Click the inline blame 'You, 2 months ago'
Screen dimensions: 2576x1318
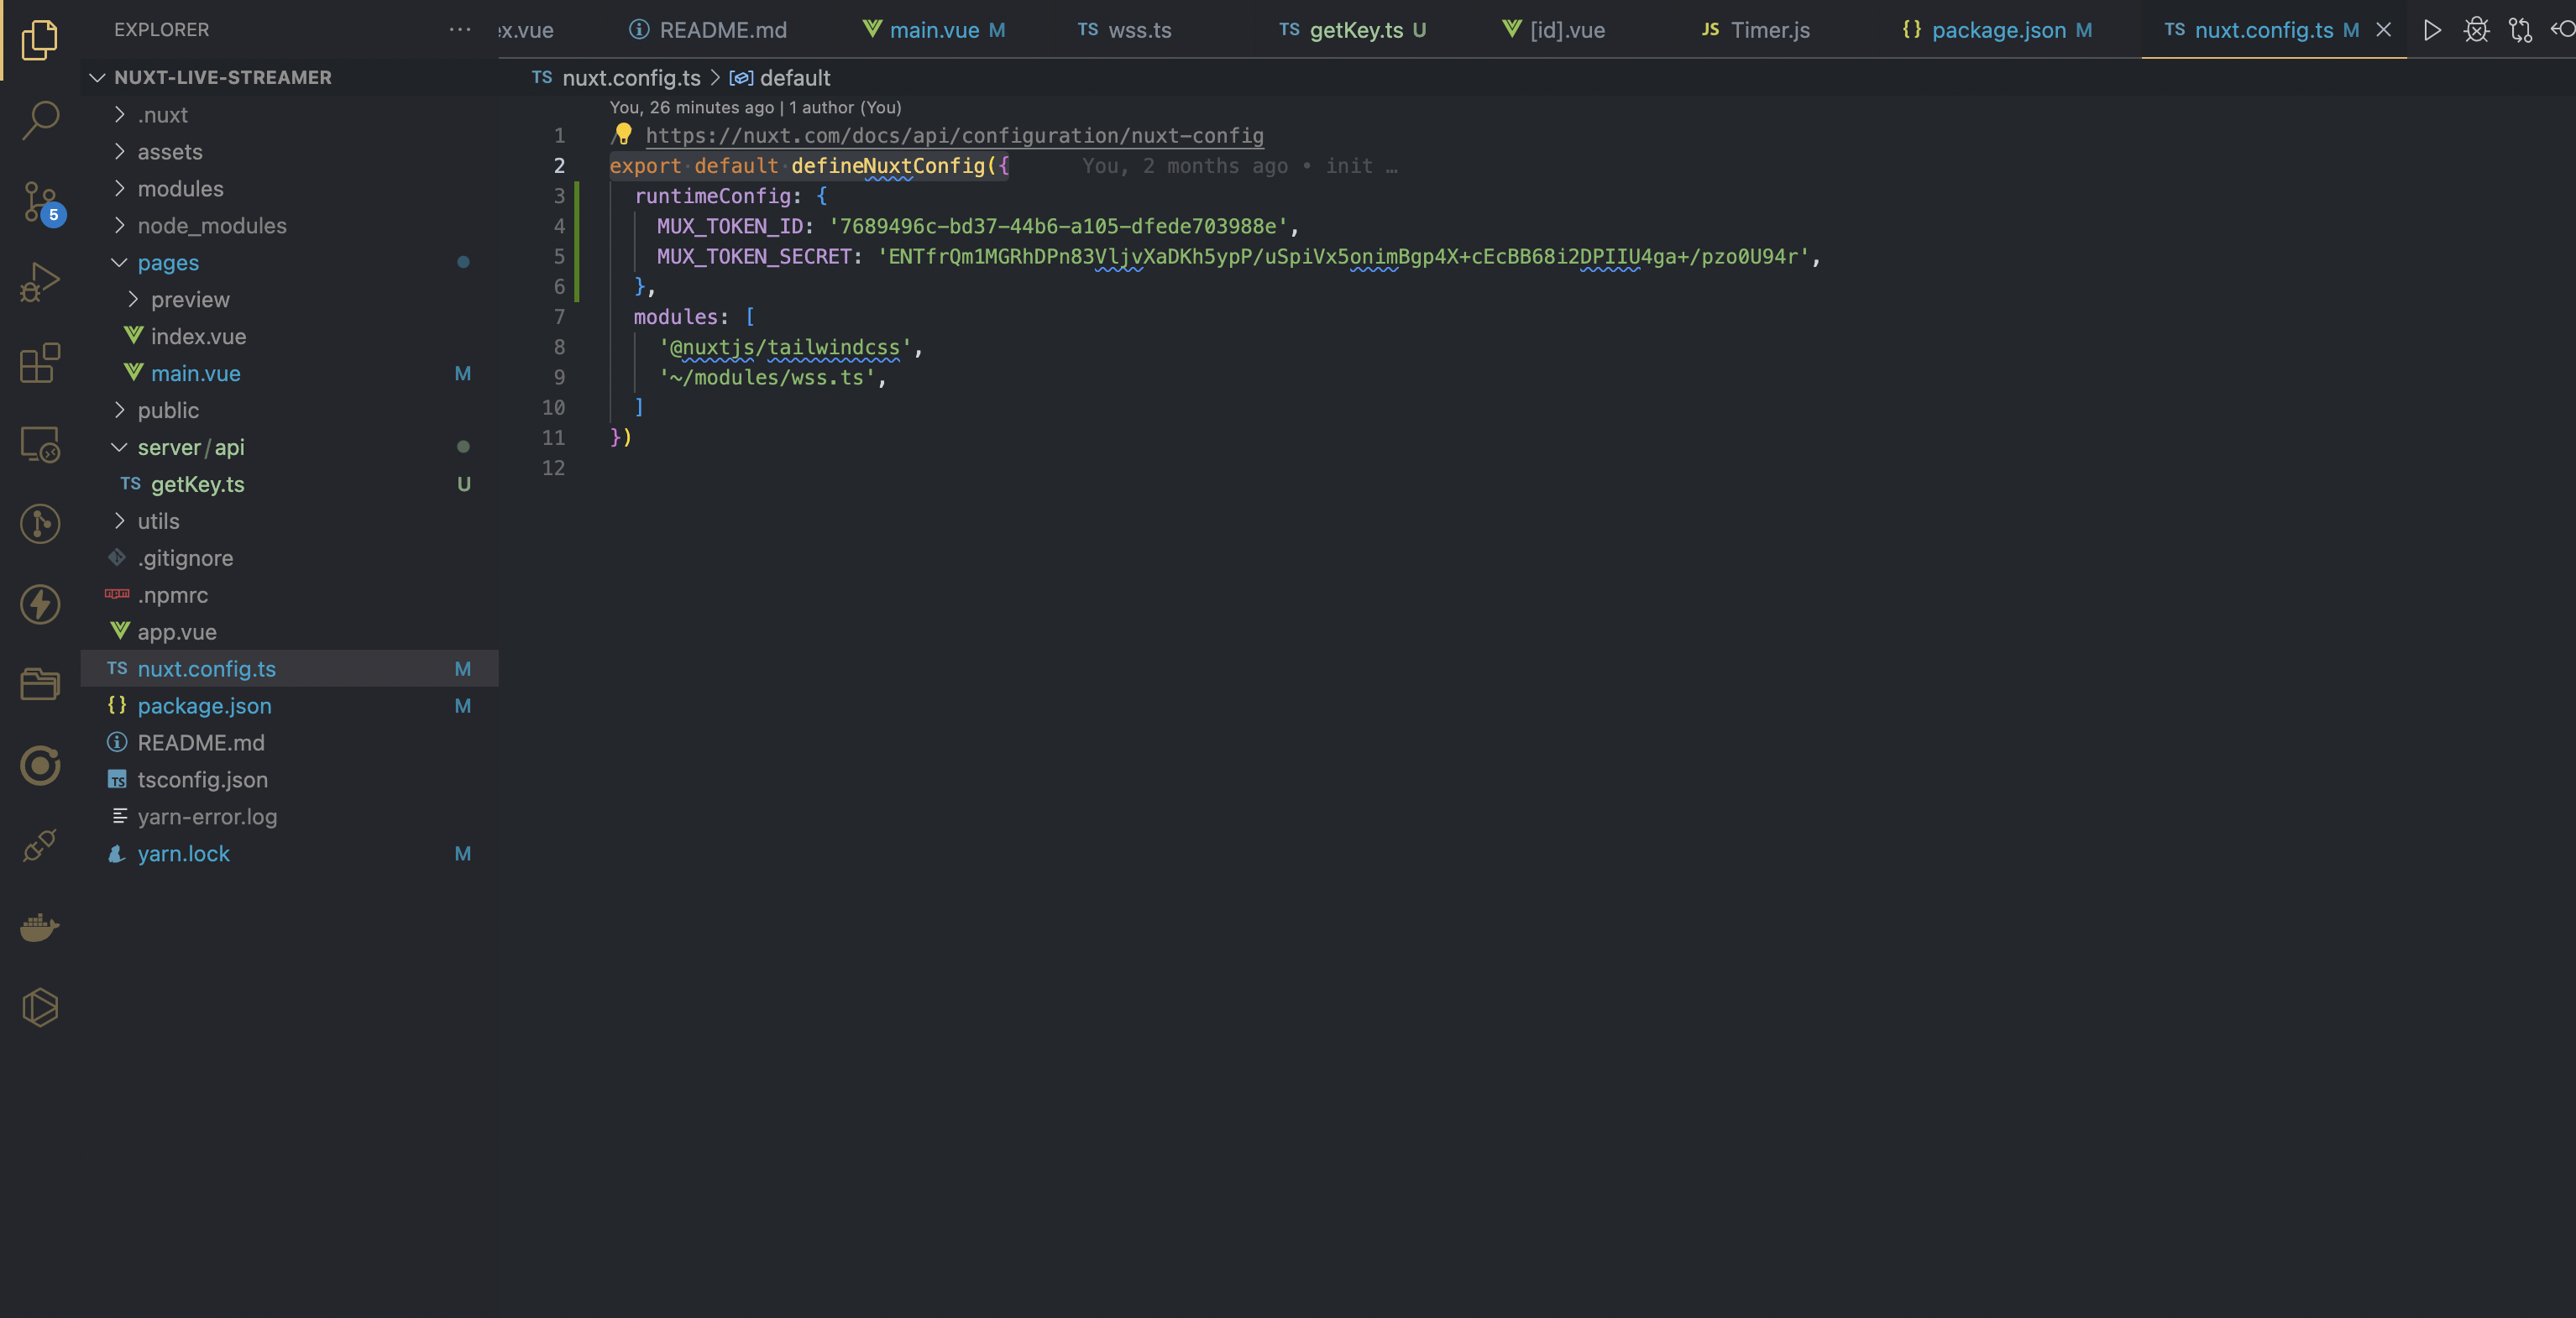coord(1185,166)
